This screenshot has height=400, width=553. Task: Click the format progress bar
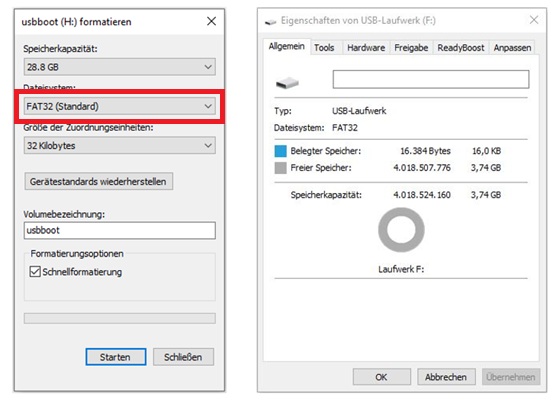pyautogui.click(x=120, y=318)
